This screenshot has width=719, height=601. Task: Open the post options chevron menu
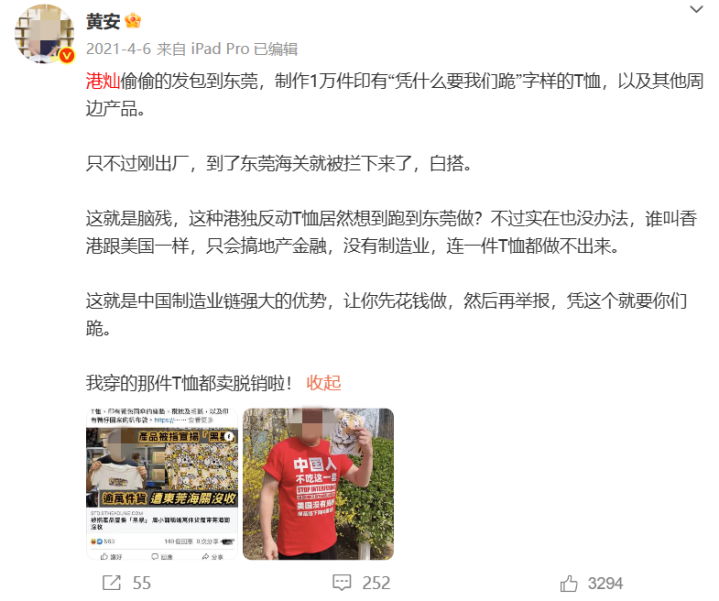point(696,9)
